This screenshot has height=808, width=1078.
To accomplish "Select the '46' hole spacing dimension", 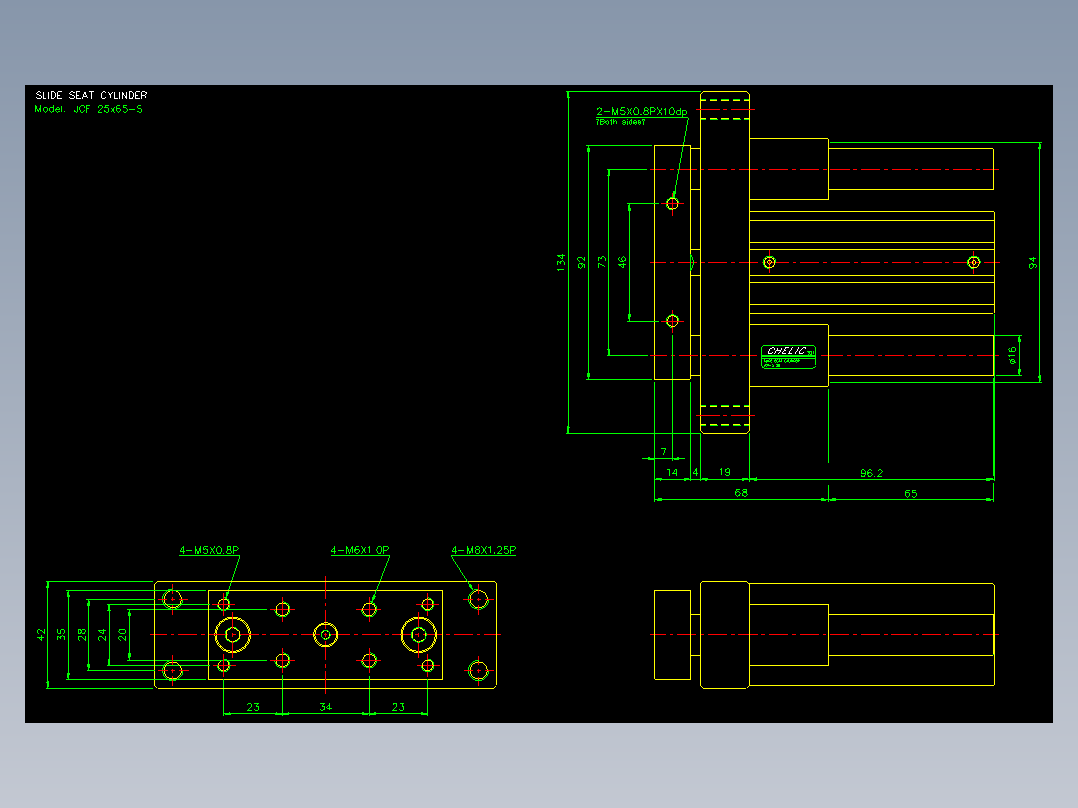I will click(622, 262).
